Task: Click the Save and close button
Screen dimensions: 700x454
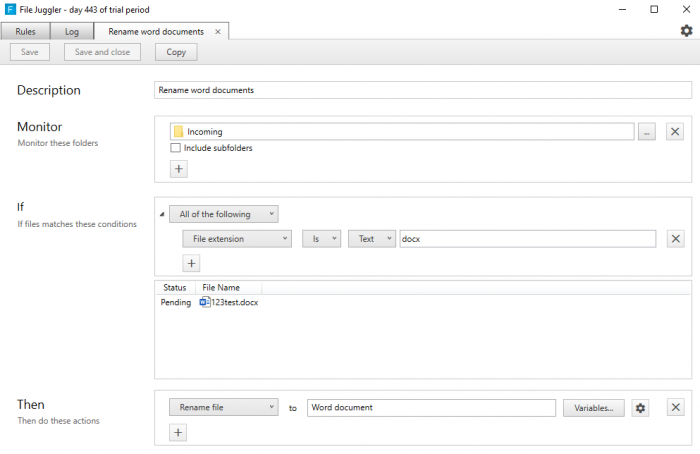Action: (x=102, y=52)
